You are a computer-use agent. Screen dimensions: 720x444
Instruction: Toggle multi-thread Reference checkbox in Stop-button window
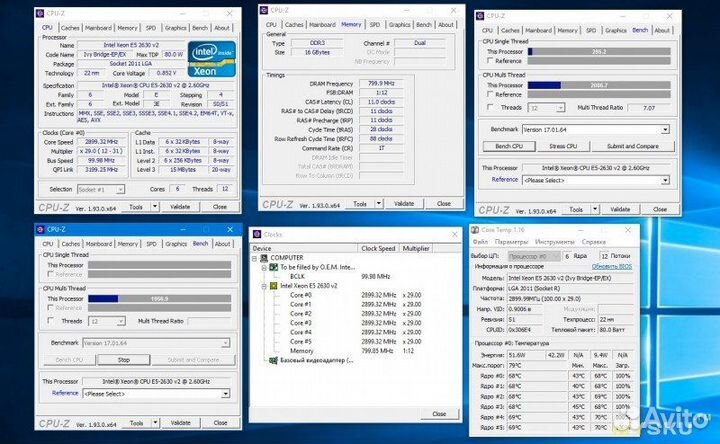click(51, 308)
